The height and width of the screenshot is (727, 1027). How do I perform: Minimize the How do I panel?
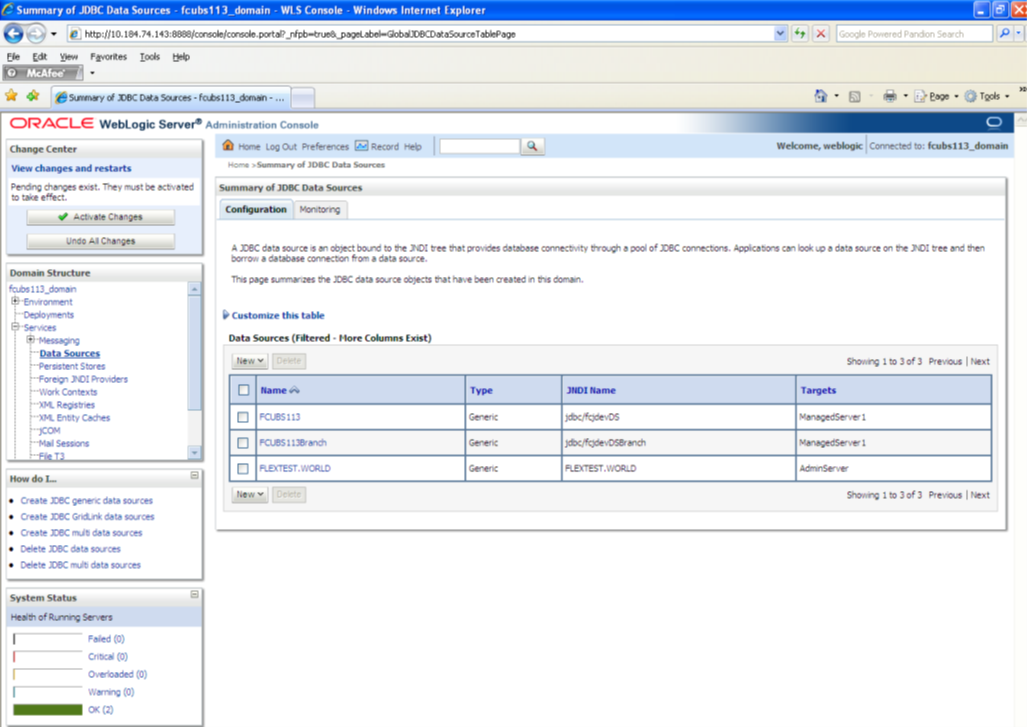click(195, 475)
